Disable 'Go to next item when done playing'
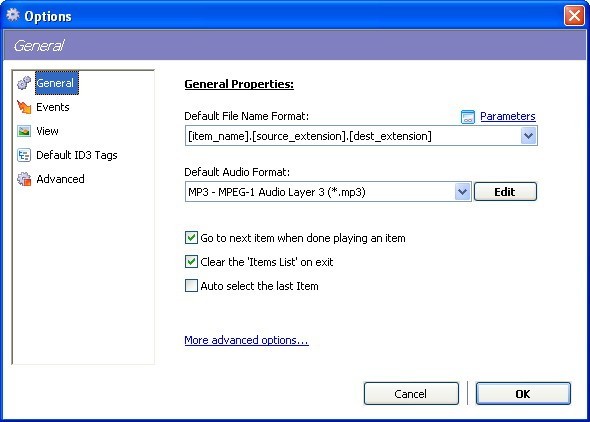This screenshot has height=422, width=590. (x=191, y=238)
